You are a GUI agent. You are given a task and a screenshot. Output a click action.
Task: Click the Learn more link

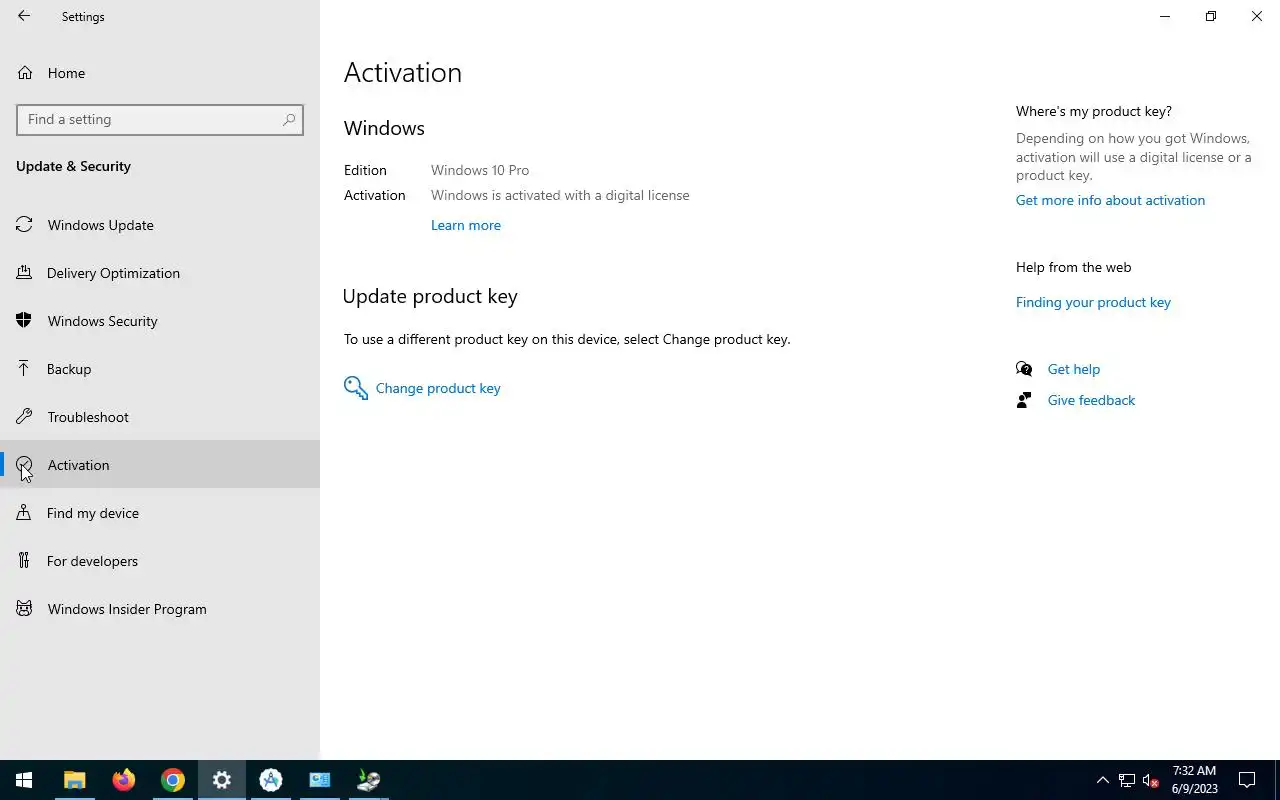466,225
